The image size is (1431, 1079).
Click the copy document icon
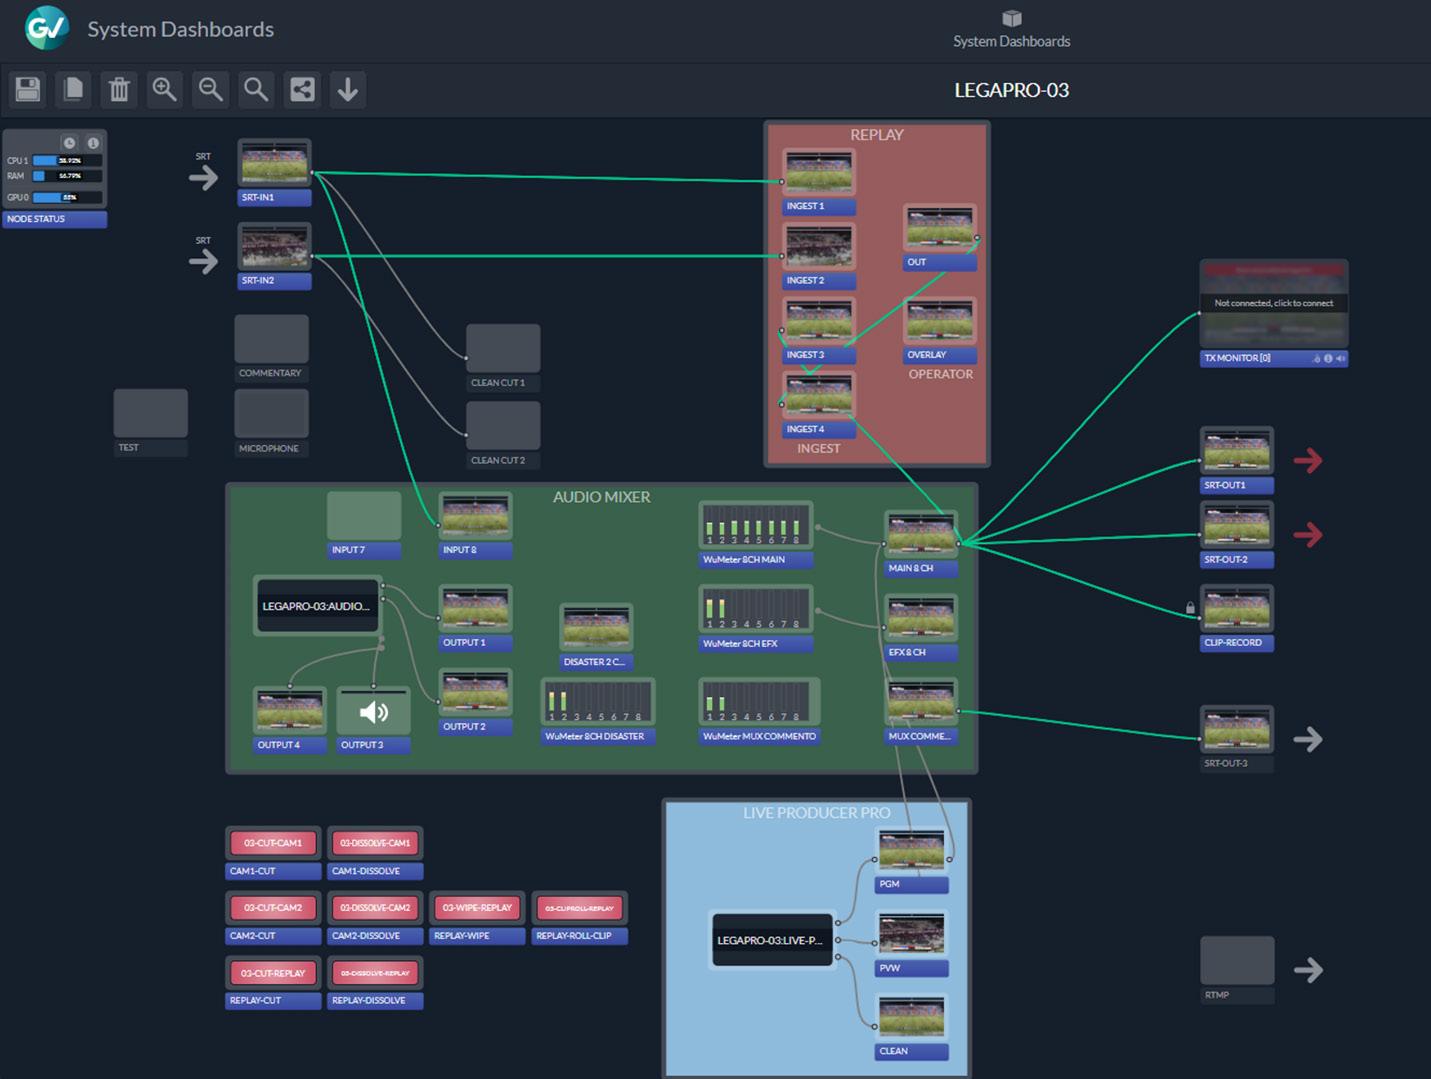(74, 90)
